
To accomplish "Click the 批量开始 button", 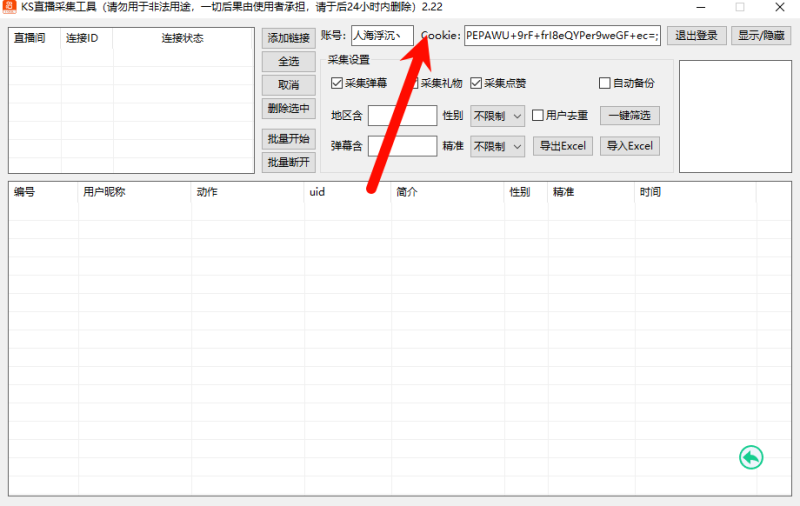I will pyautogui.click(x=288, y=139).
